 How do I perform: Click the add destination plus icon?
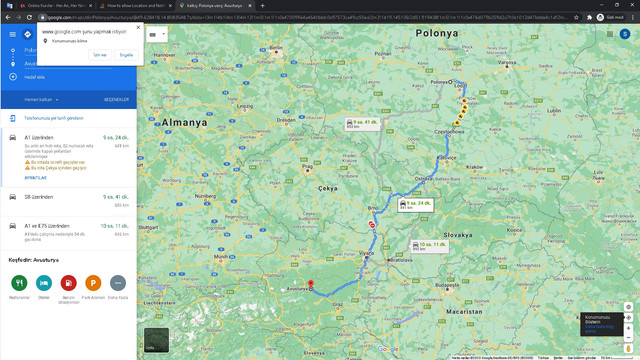coord(13,77)
